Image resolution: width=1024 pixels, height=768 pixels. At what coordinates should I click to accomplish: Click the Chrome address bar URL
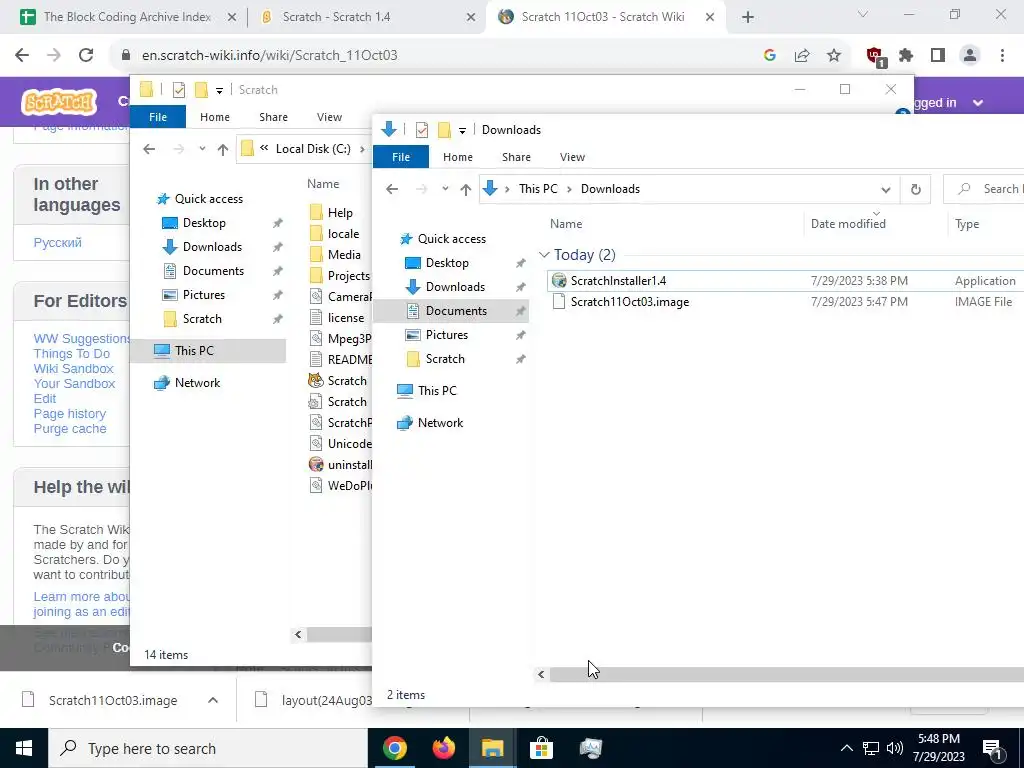point(269,56)
